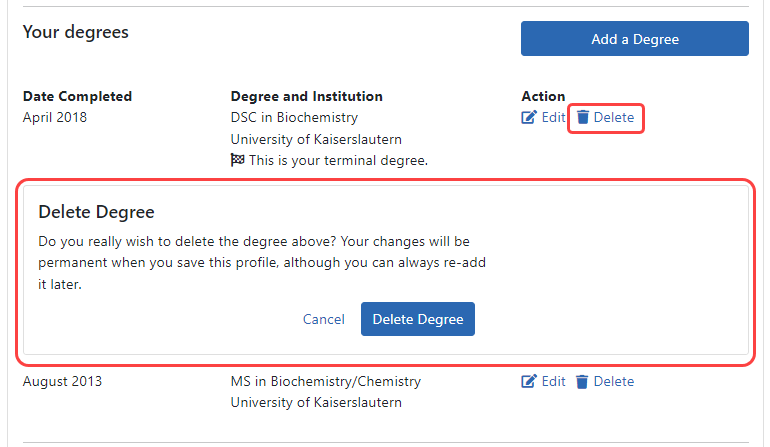The height and width of the screenshot is (447, 770).
Task: Select the Edit text for April 2018 degree
Action: click(553, 118)
